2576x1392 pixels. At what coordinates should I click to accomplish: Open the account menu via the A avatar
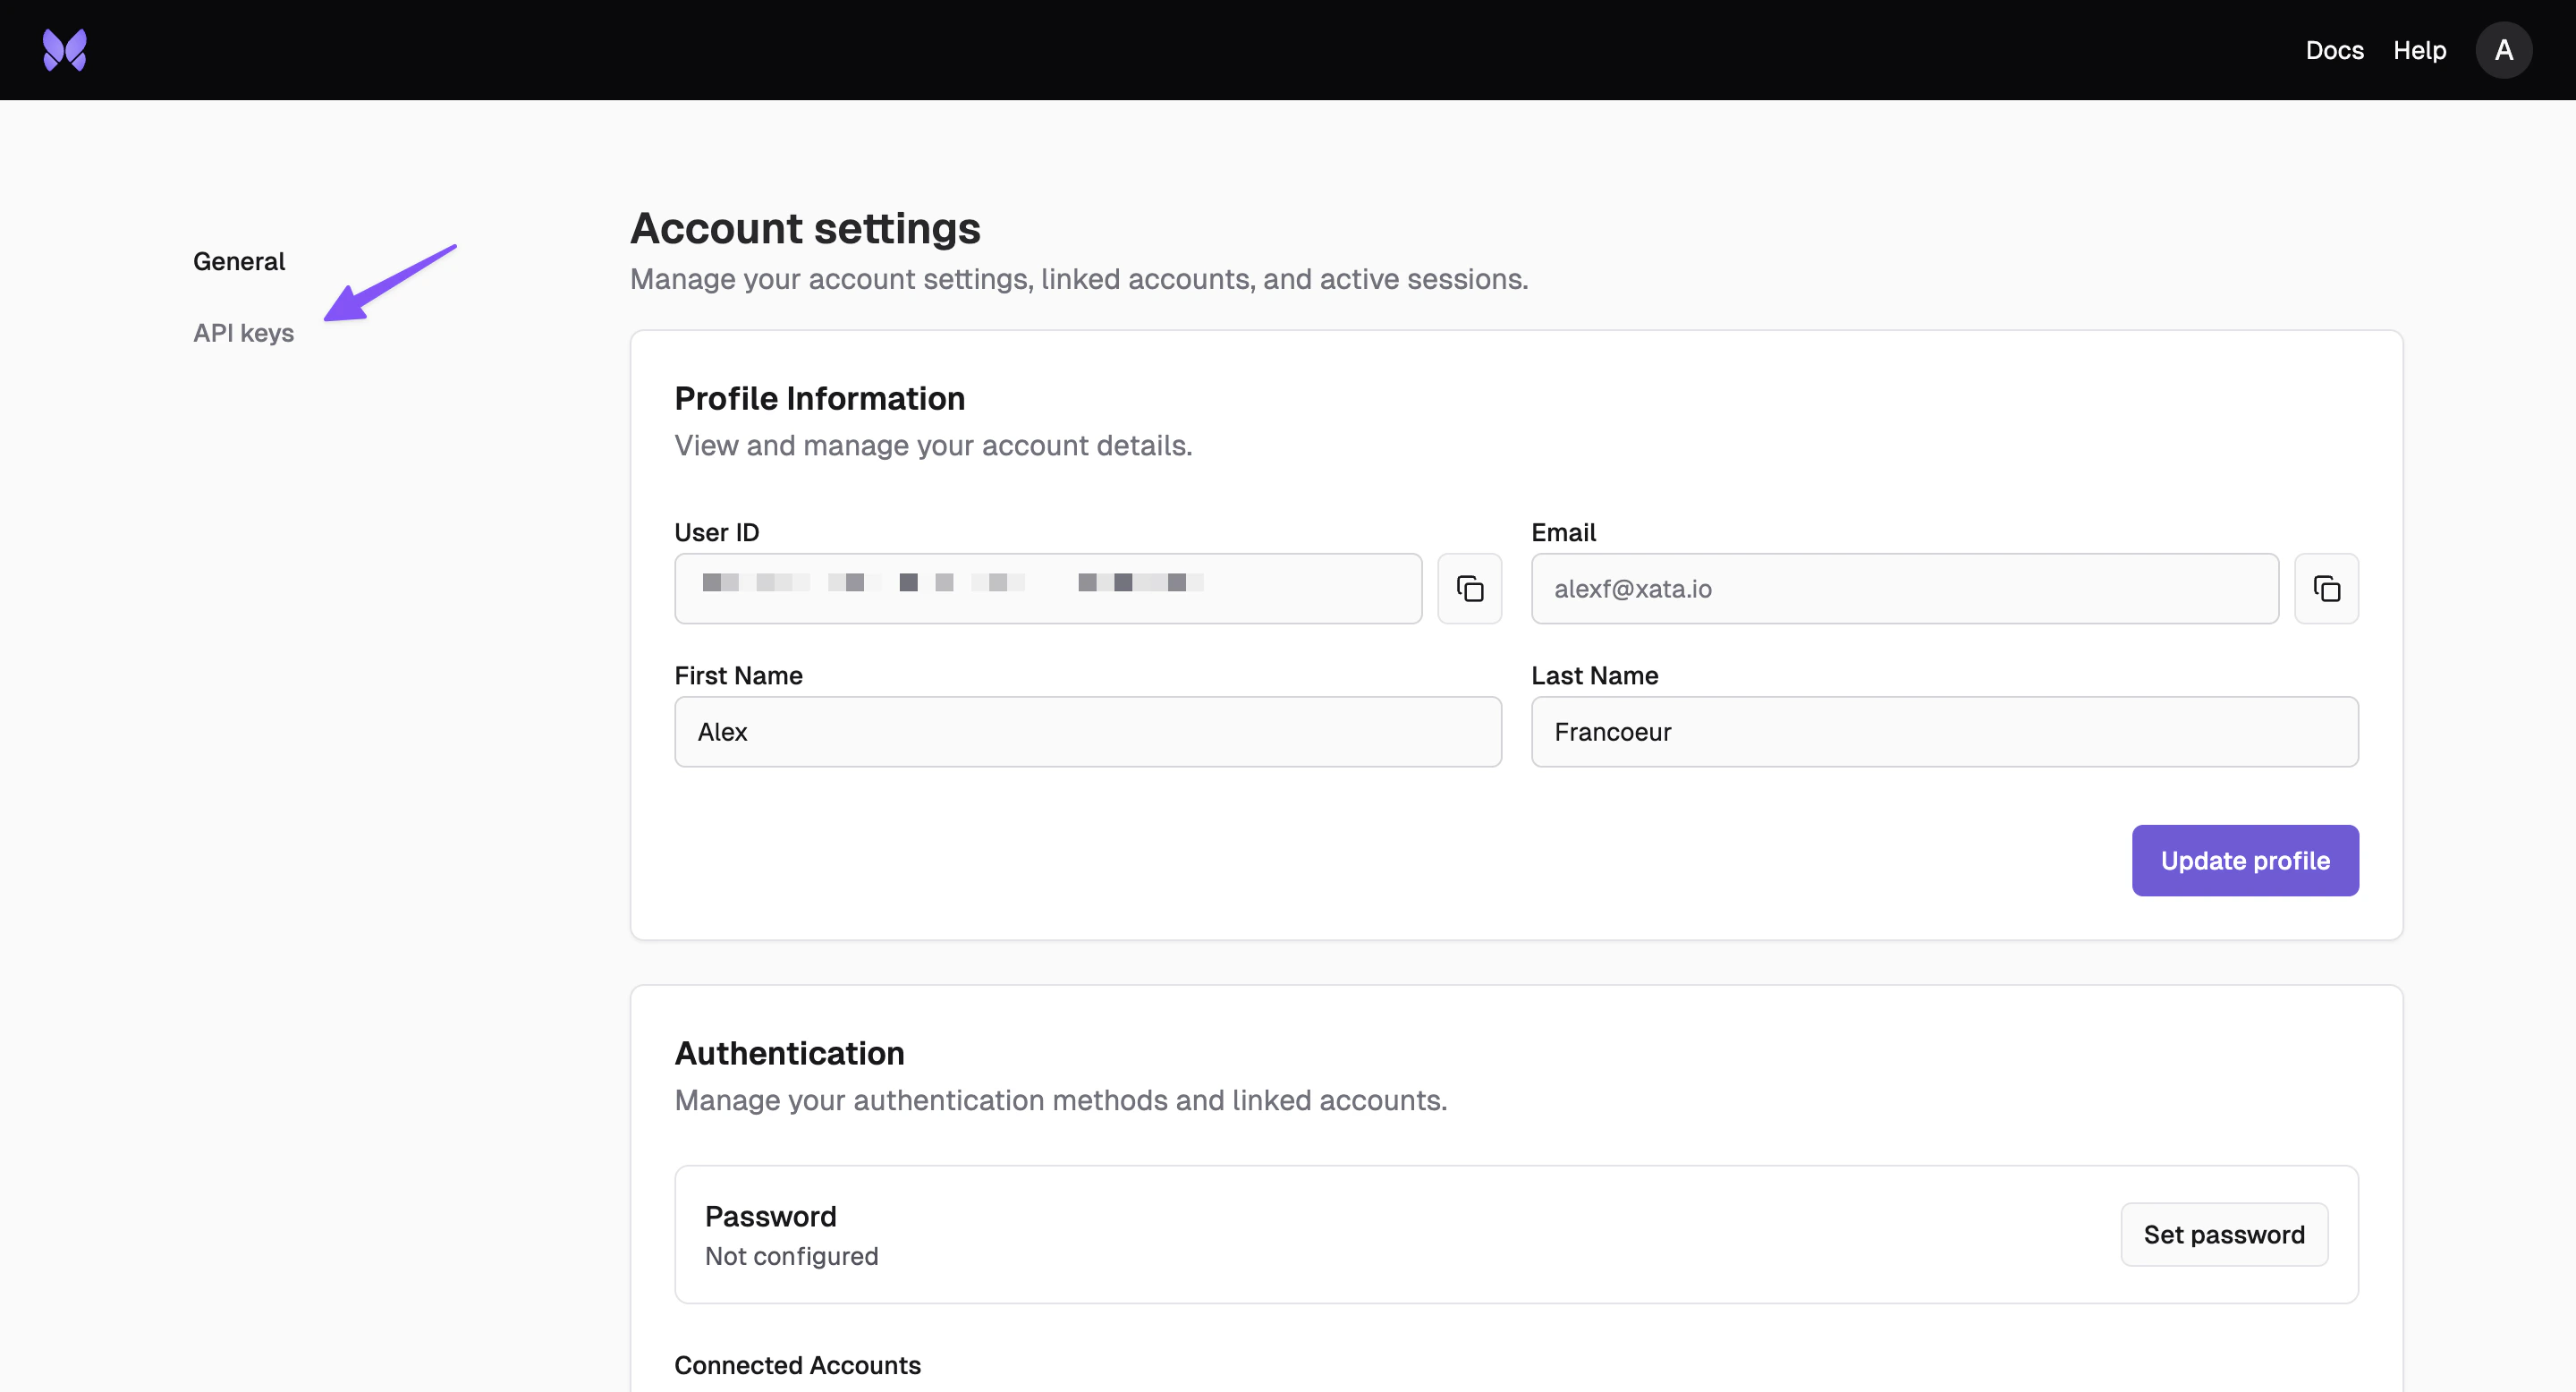click(2504, 49)
